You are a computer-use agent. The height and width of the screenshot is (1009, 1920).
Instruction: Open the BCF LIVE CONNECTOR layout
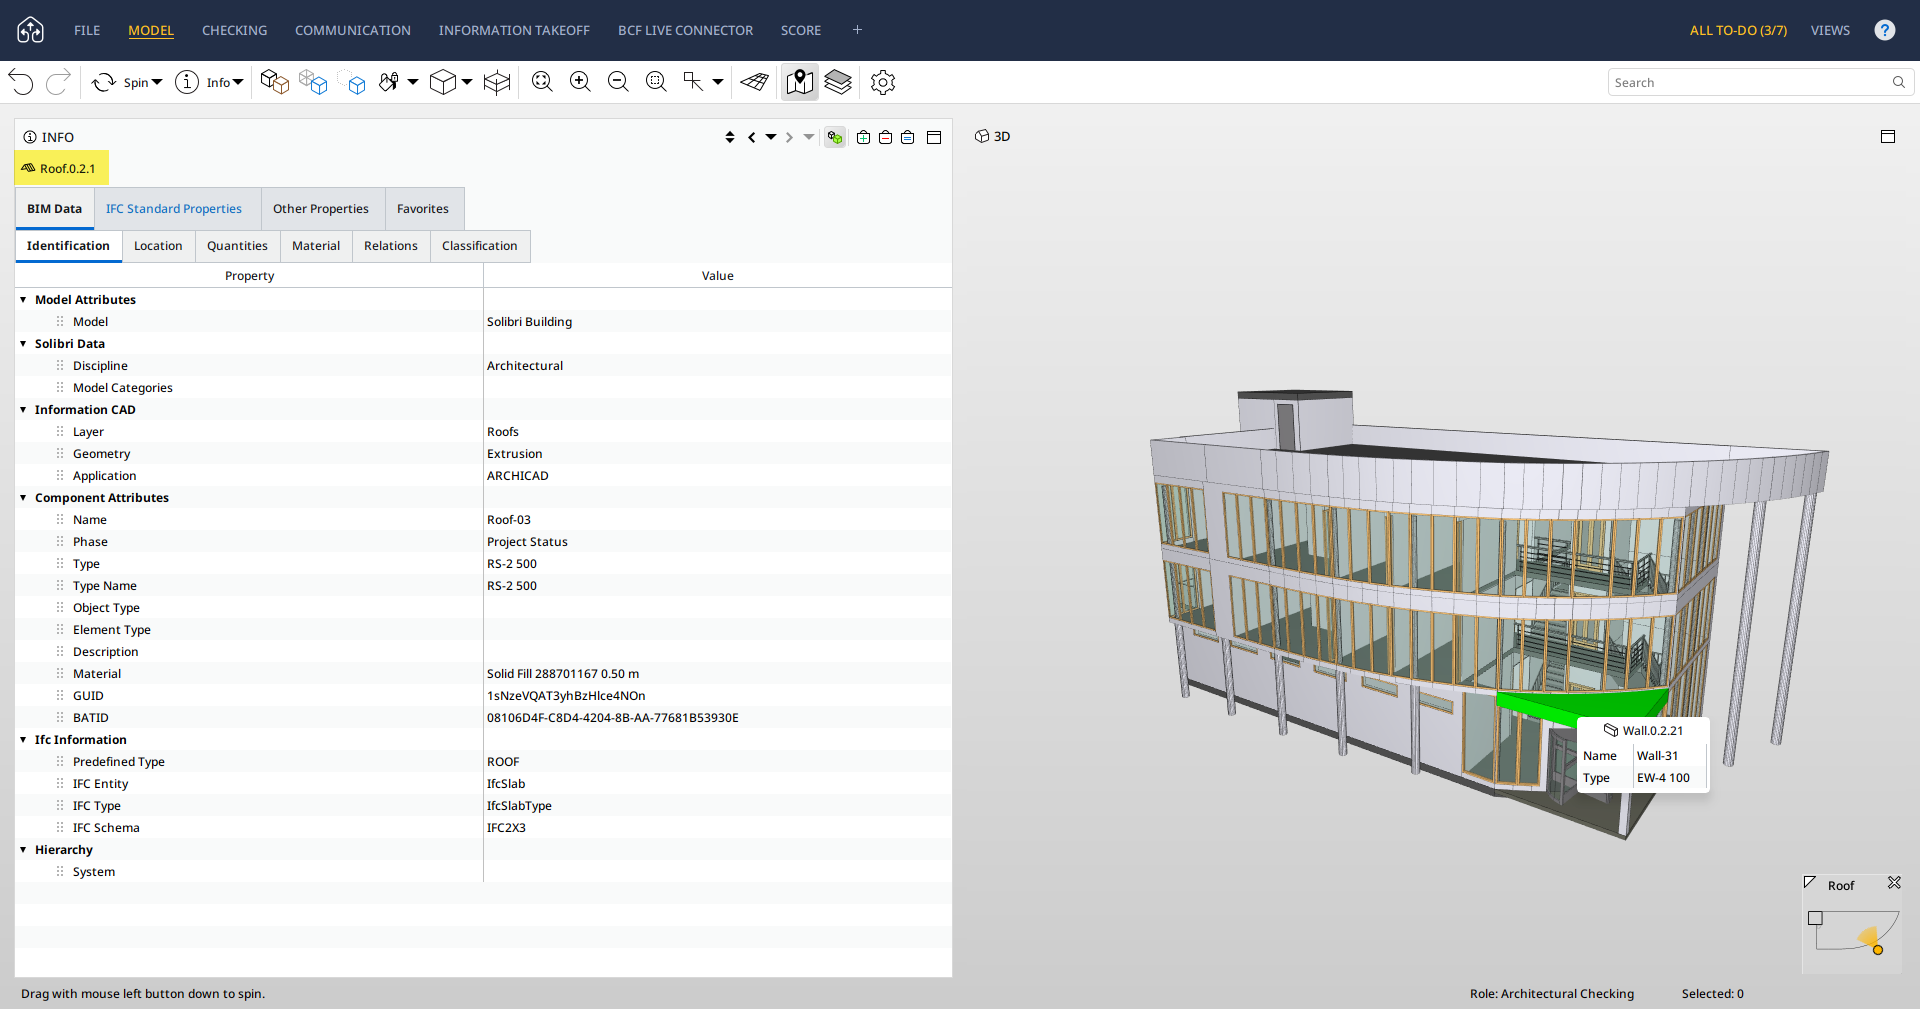click(686, 30)
